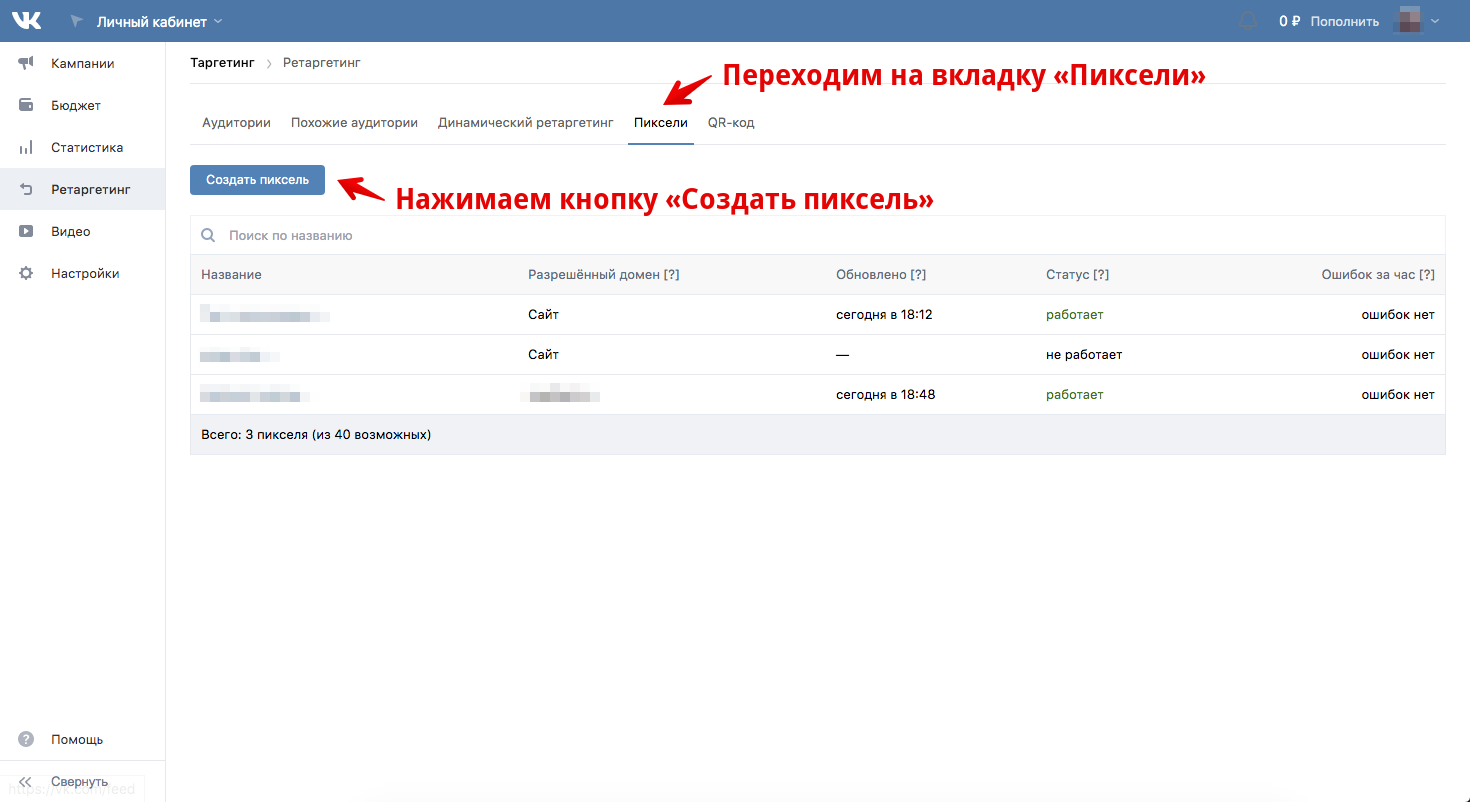Click the Бюджет wallet icon
The height and width of the screenshot is (802, 1470).
tap(26, 105)
